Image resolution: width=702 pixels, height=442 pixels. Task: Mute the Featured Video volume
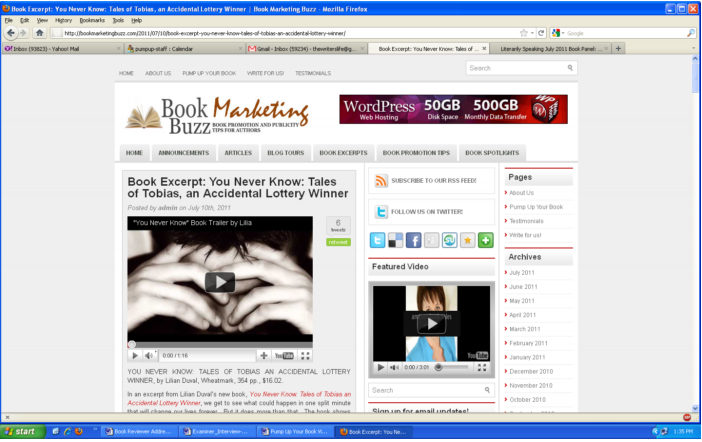pos(394,368)
